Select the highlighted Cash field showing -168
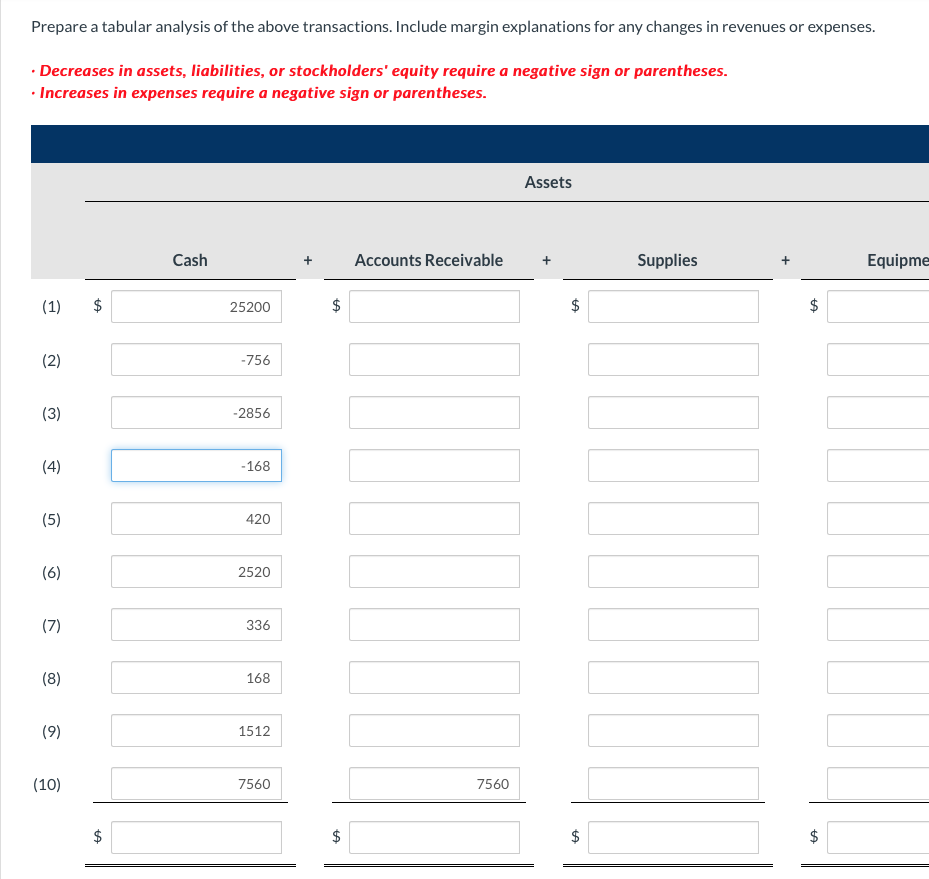The height and width of the screenshot is (879, 929). (x=196, y=465)
